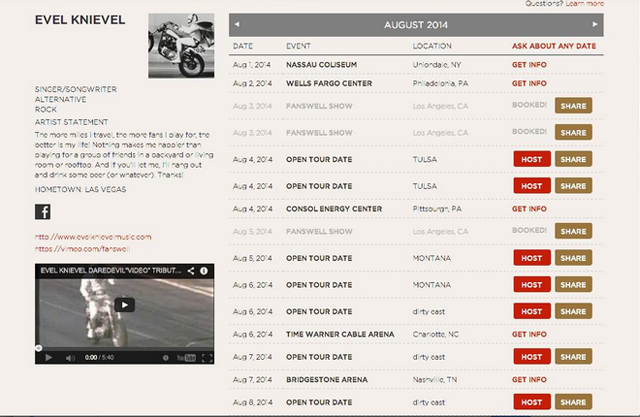Click the Pittsburgh, PA location
The height and width of the screenshot is (417, 640).
tap(437, 209)
